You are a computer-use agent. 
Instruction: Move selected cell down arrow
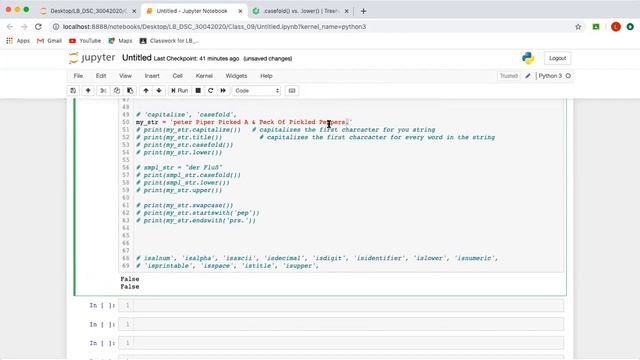point(159,91)
